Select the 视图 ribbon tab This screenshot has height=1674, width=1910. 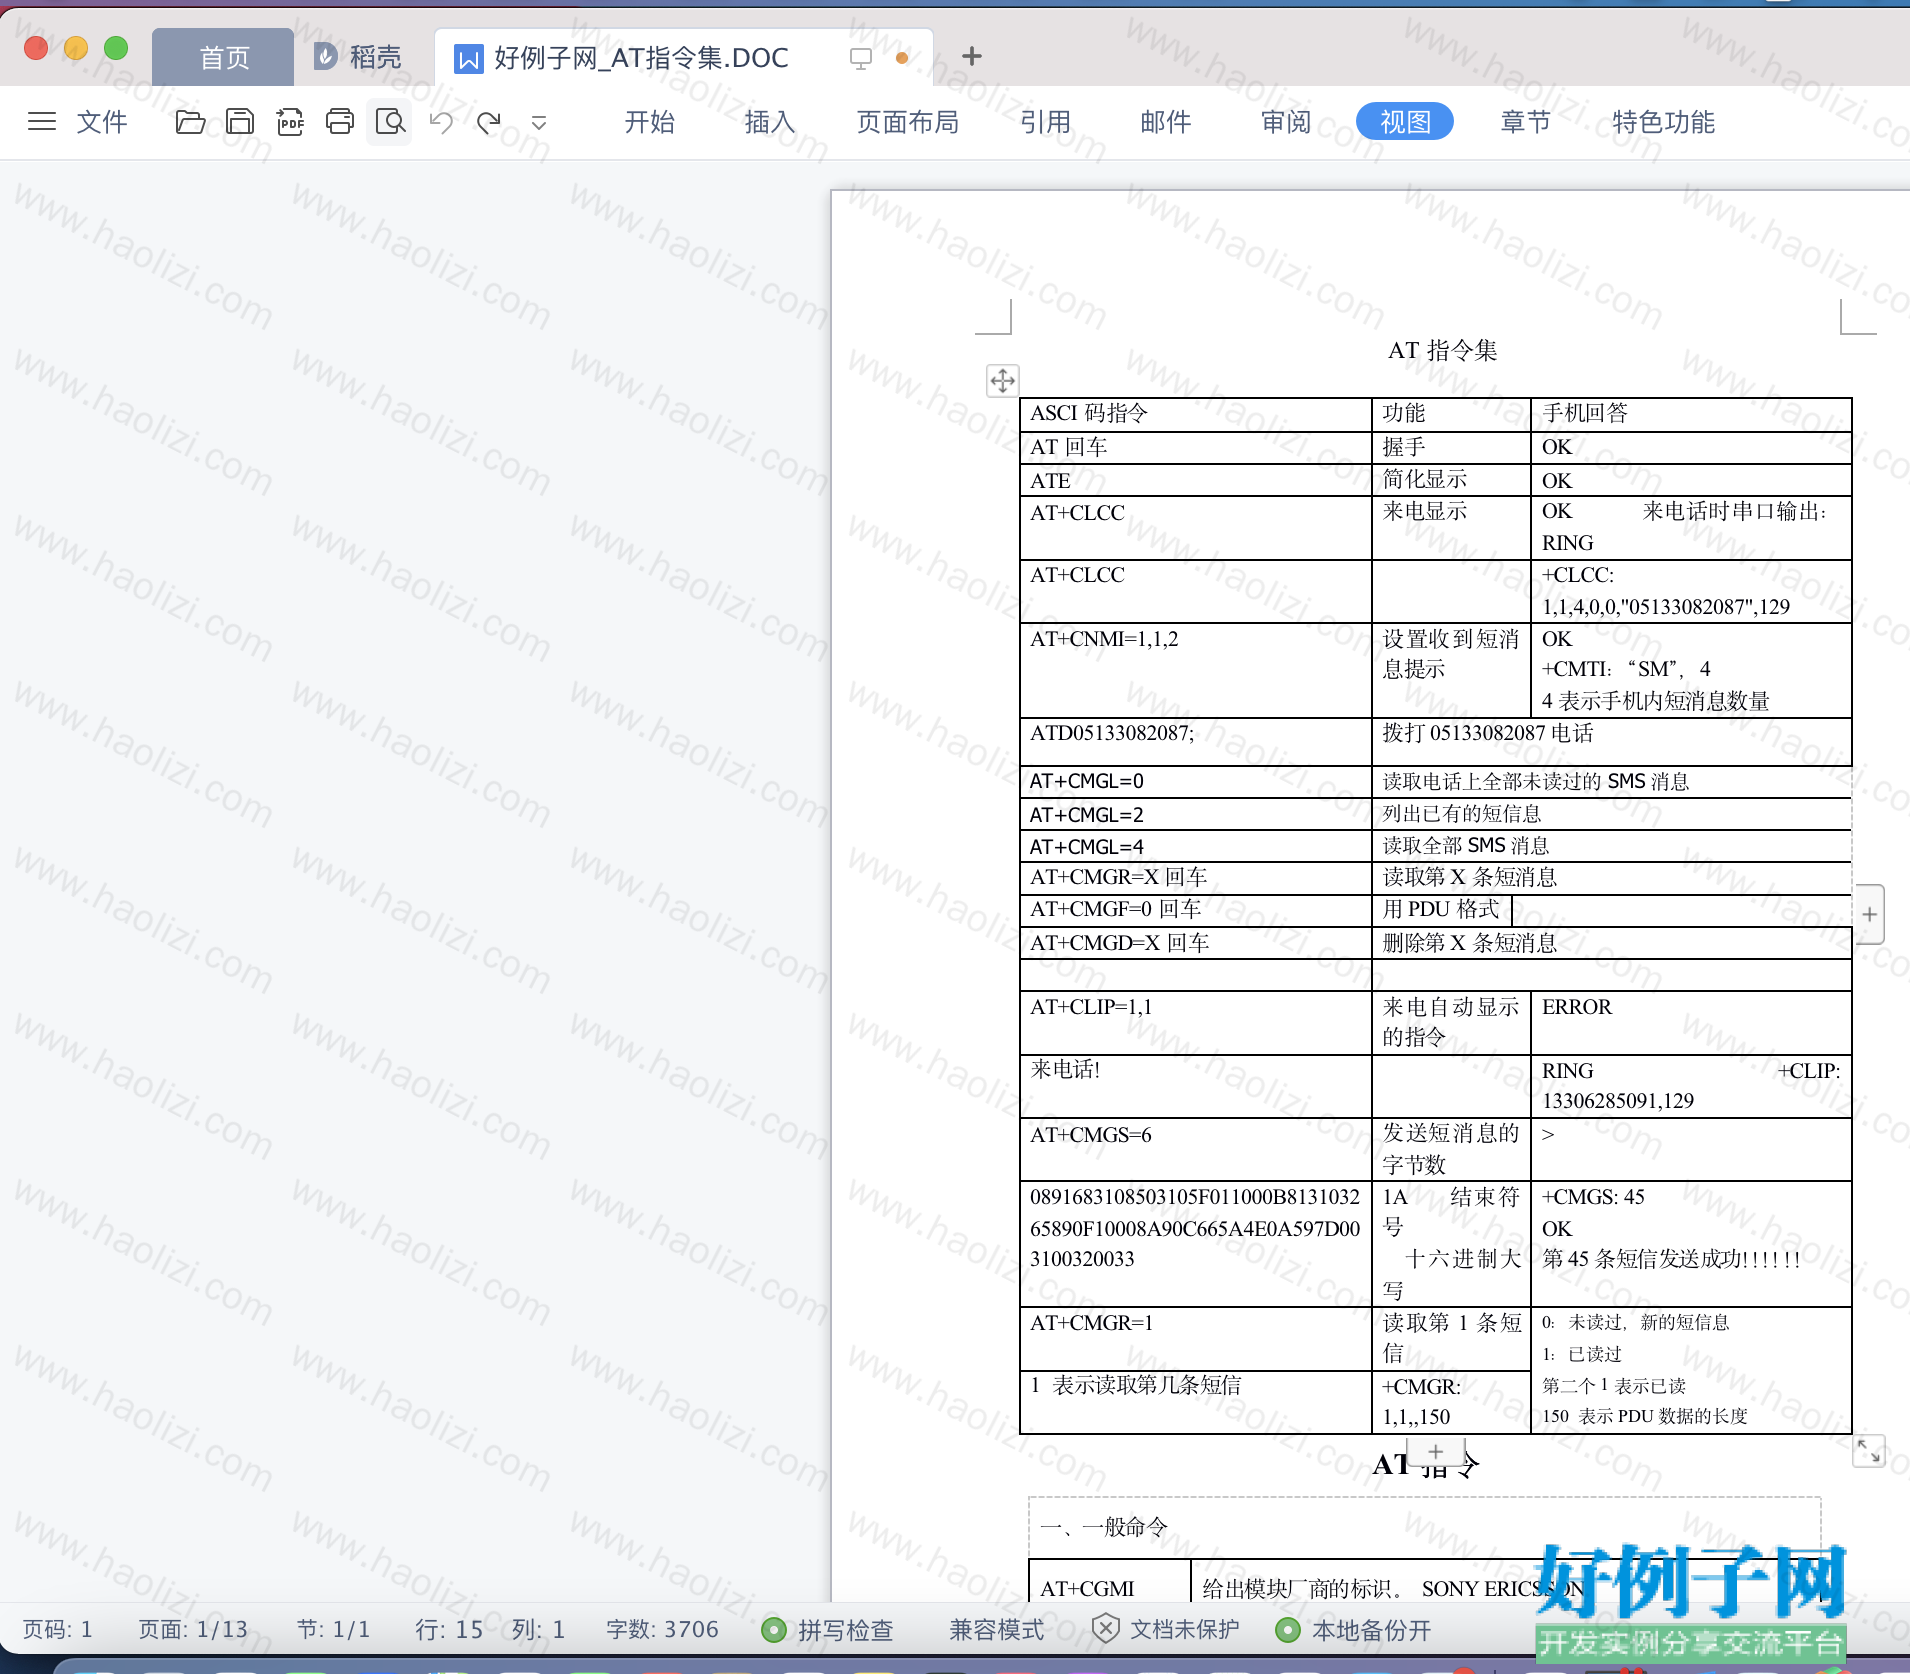(x=1405, y=122)
